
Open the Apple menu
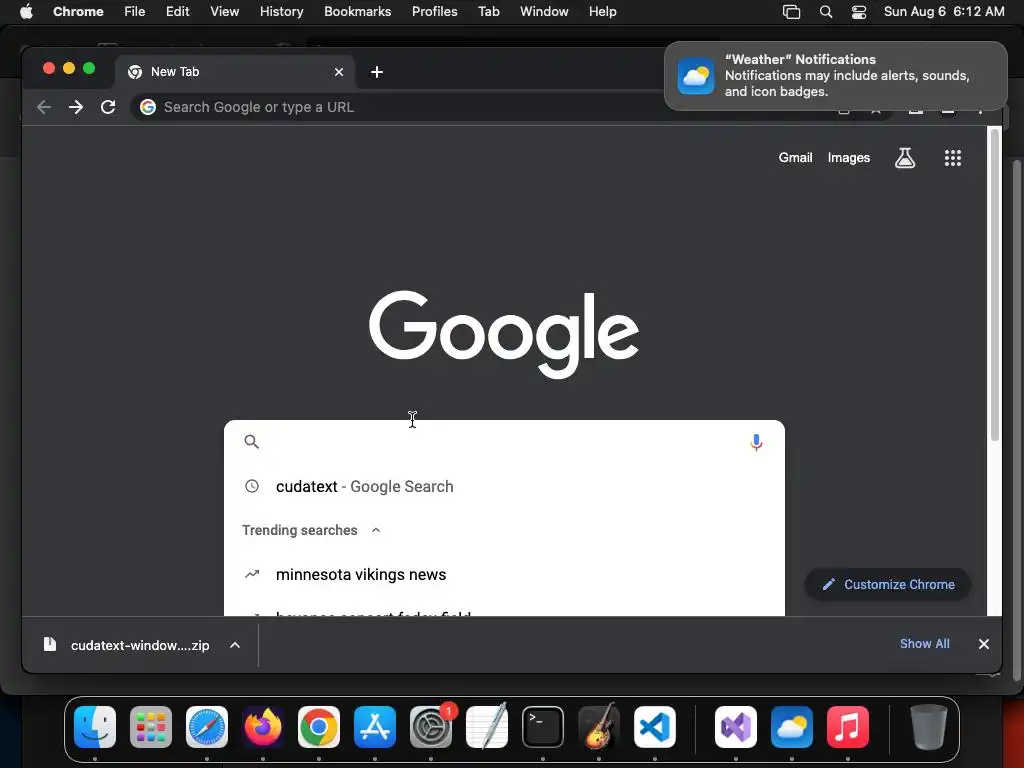pos(26,12)
